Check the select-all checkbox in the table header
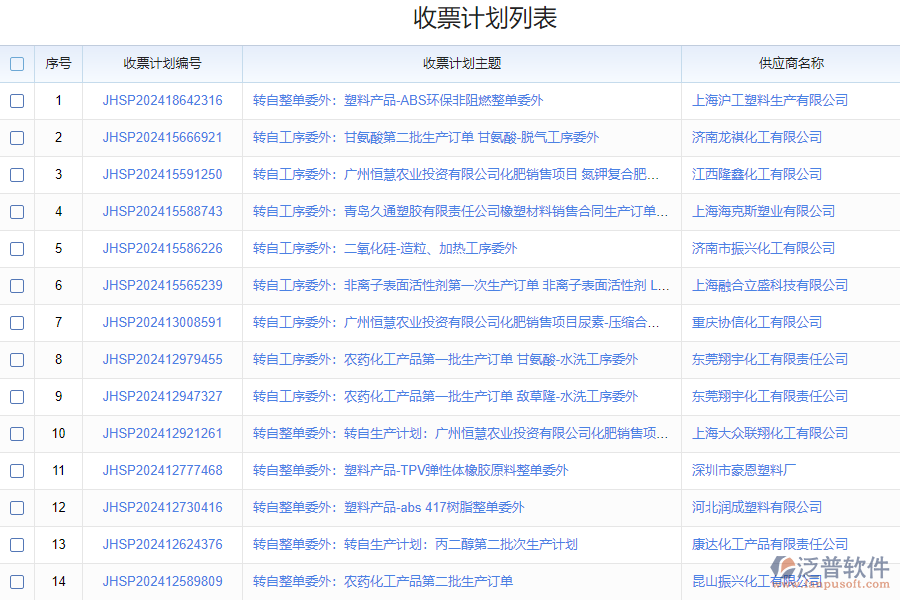This screenshot has width=900, height=600. pyautogui.click(x=16, y=63)
